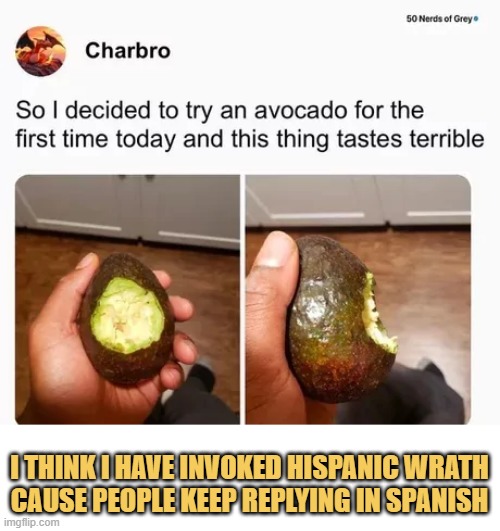Click the dark shoe at the bottom of the left photo

[201, 376]
